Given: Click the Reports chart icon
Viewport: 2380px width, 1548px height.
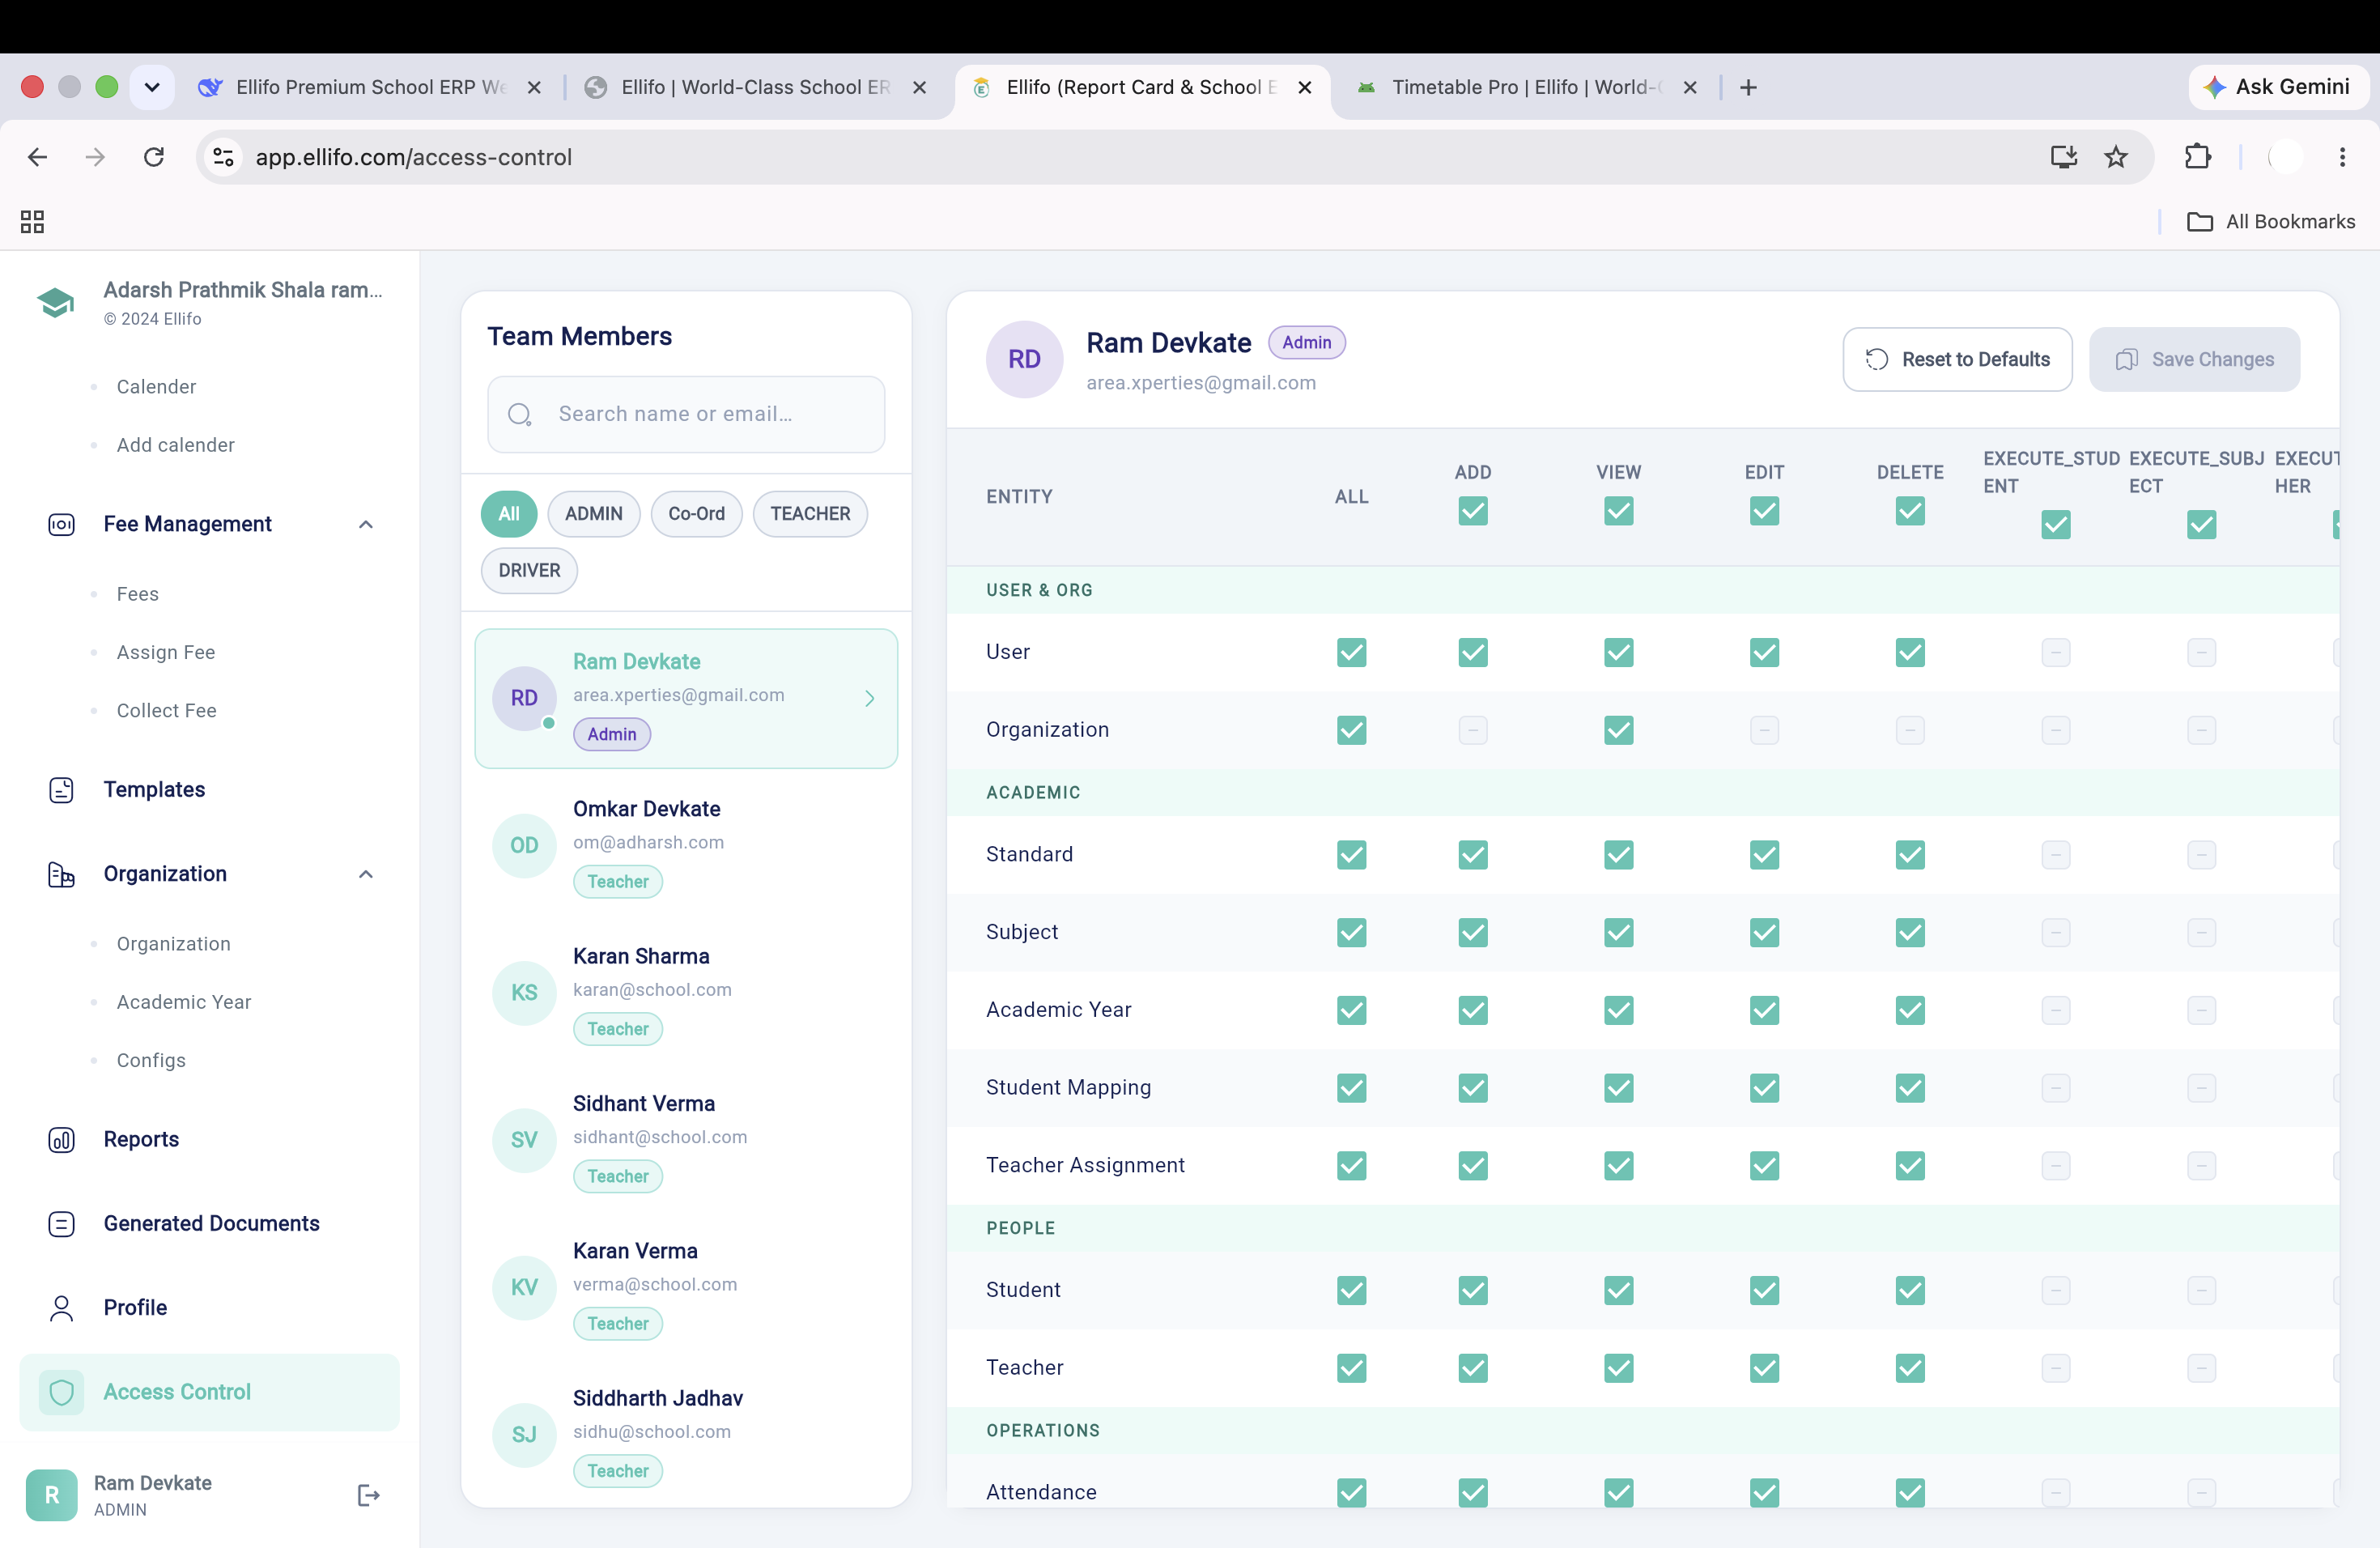Looking at the screenshot, I should (x=61, y=1140).
